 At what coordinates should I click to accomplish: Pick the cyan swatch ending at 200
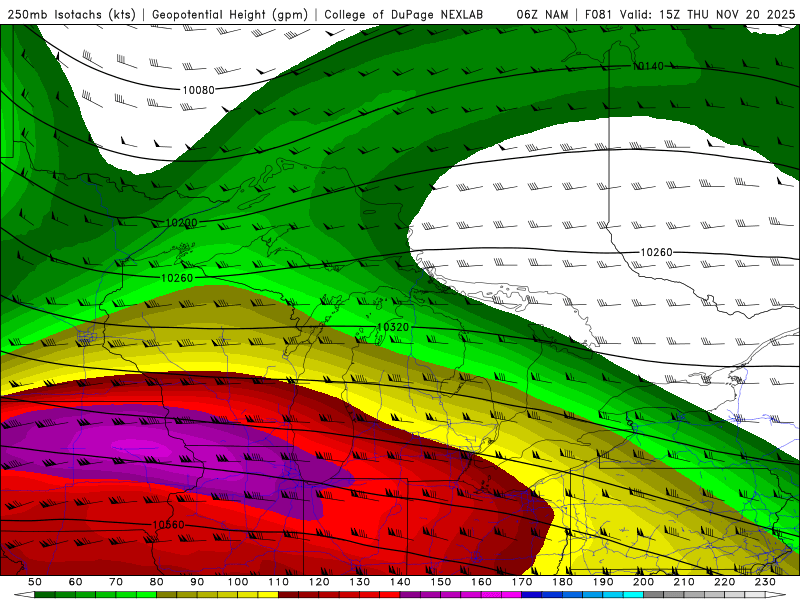click(x=633, y=595)
